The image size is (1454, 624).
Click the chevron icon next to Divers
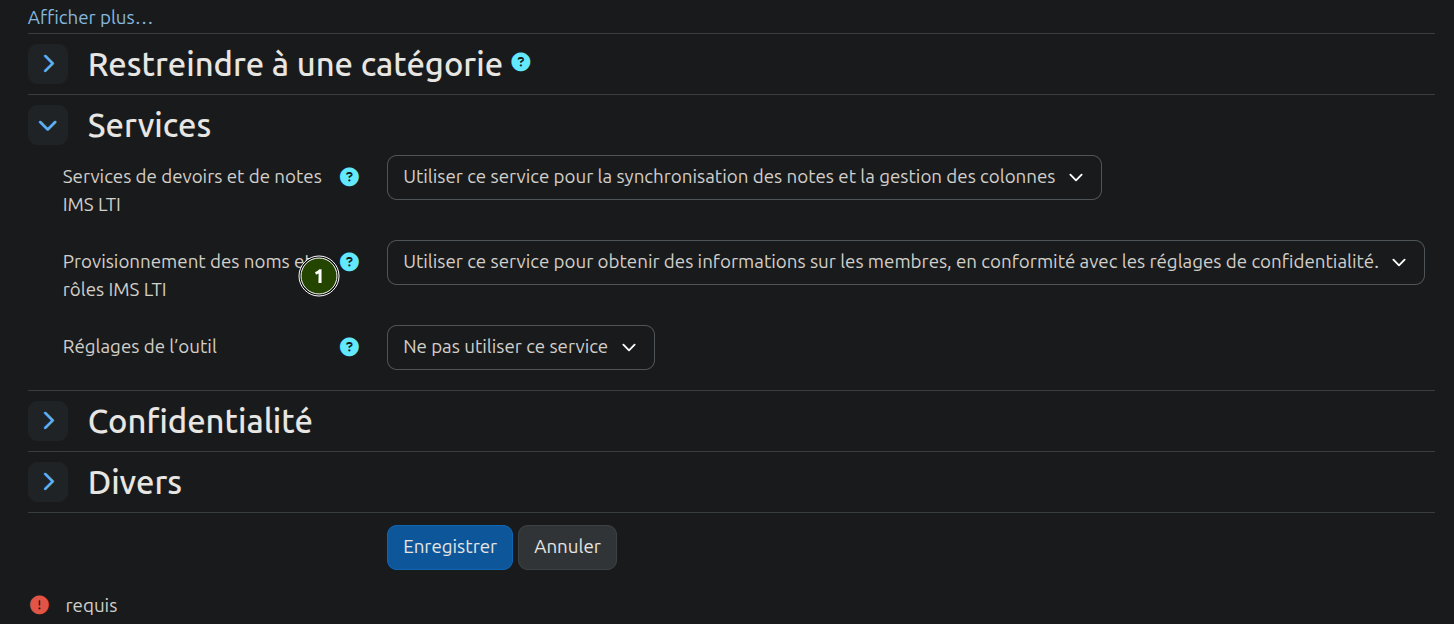pos(47,482)
